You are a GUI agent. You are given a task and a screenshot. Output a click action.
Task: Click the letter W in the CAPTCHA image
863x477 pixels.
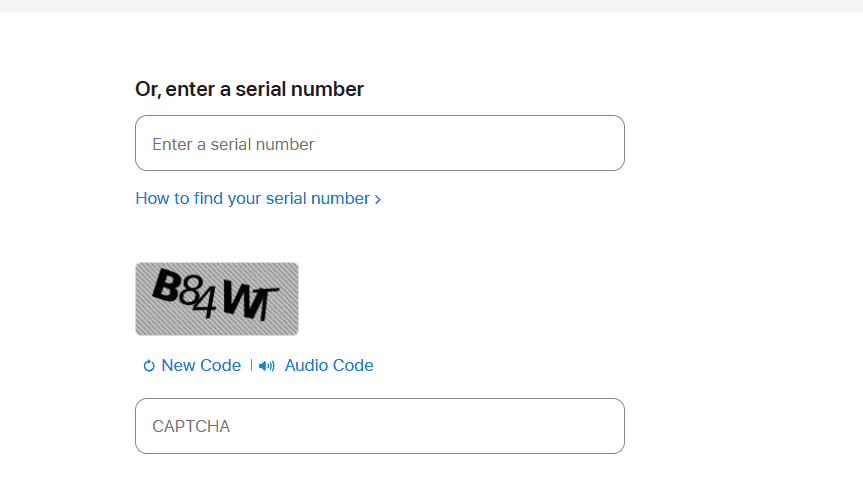238,301
